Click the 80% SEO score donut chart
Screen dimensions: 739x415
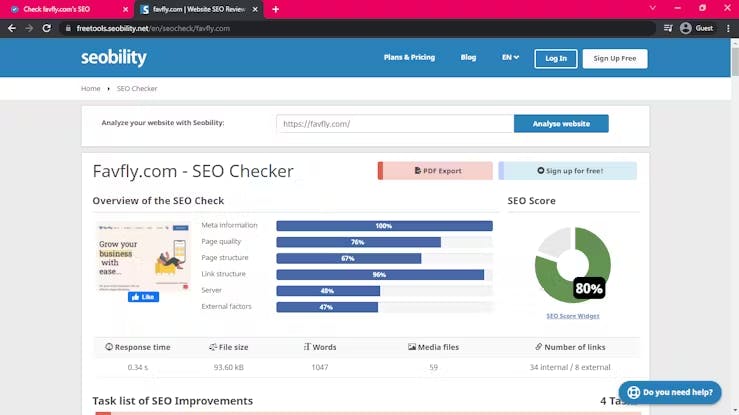(x=573, y=265)
